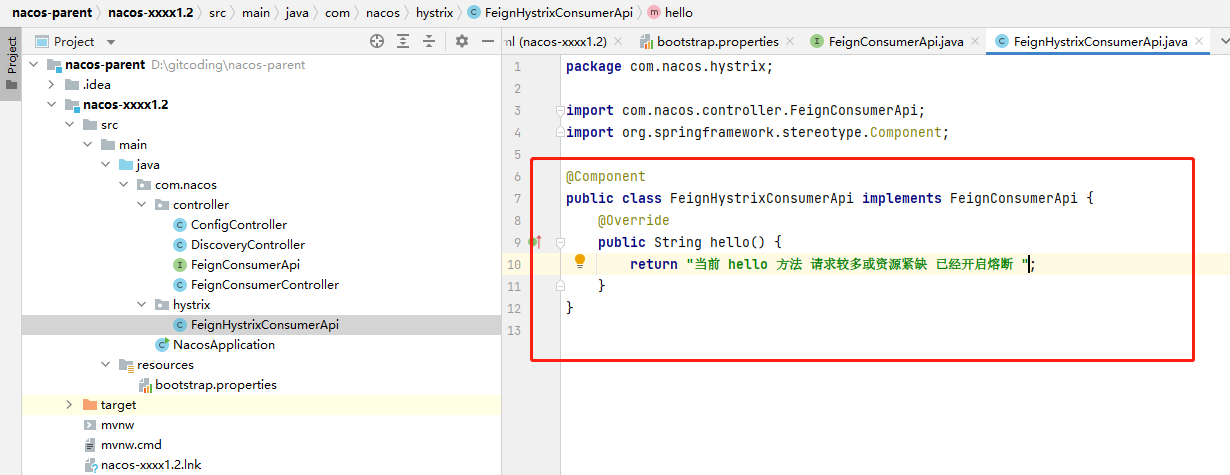The height and width of the screenshot is (475, 1230).
Task: Select mvnw.cmd file in the tree
Action: pos(131,445)
